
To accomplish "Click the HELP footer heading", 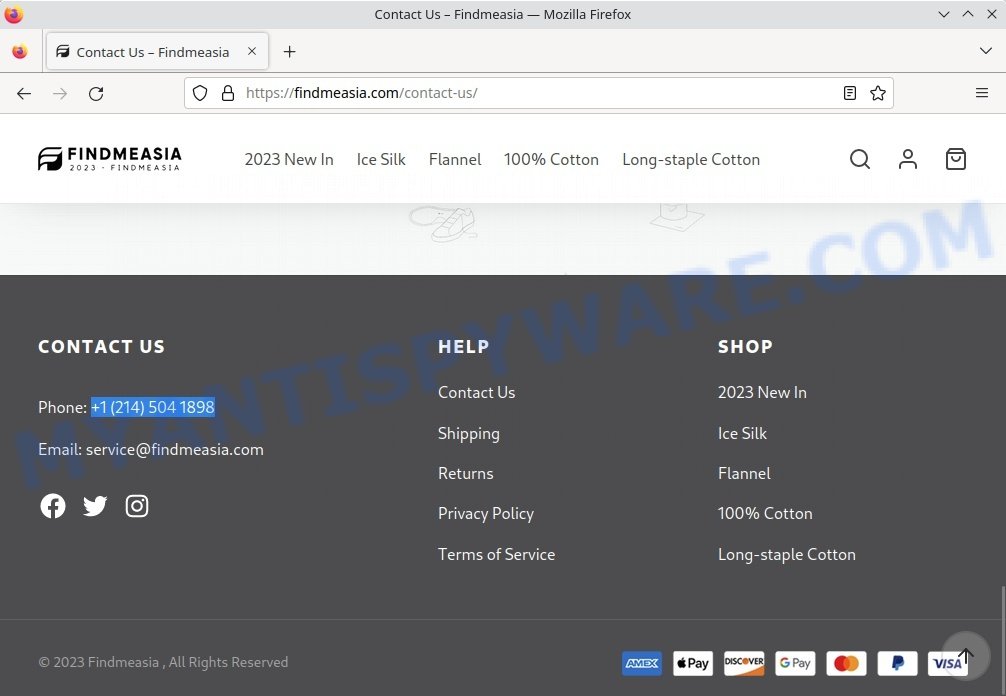I will coord(464,346).
